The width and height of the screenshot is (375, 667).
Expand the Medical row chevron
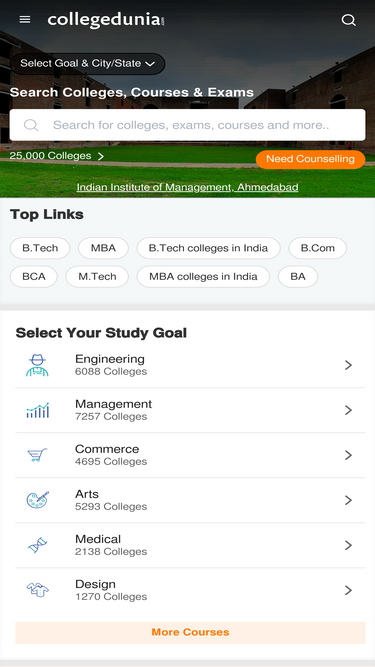(x=349, y=545)
